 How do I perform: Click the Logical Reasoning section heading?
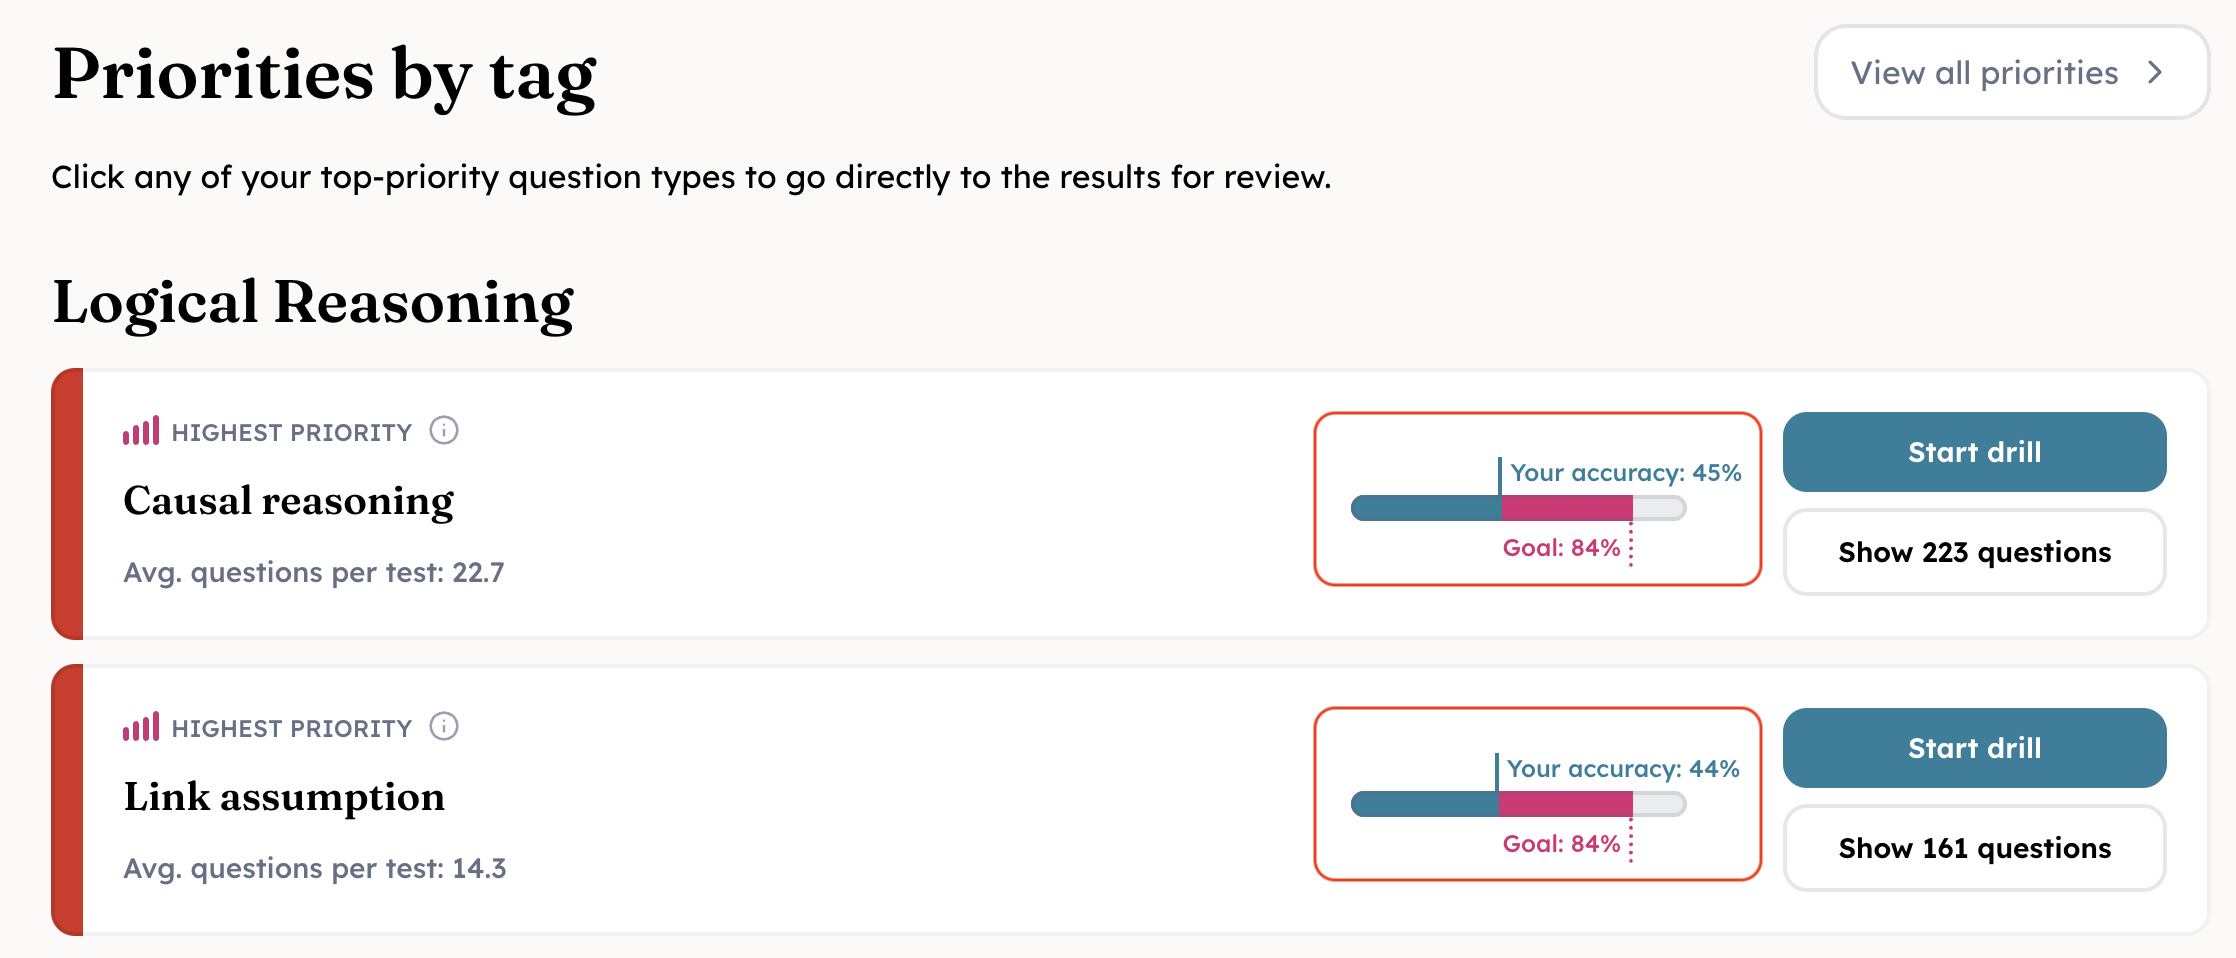[313, 302]
